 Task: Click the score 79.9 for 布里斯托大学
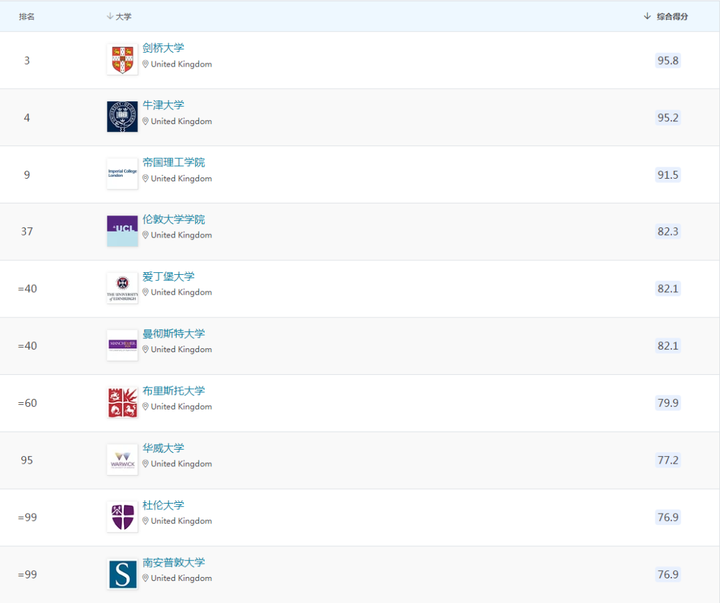tap(668, 403)
